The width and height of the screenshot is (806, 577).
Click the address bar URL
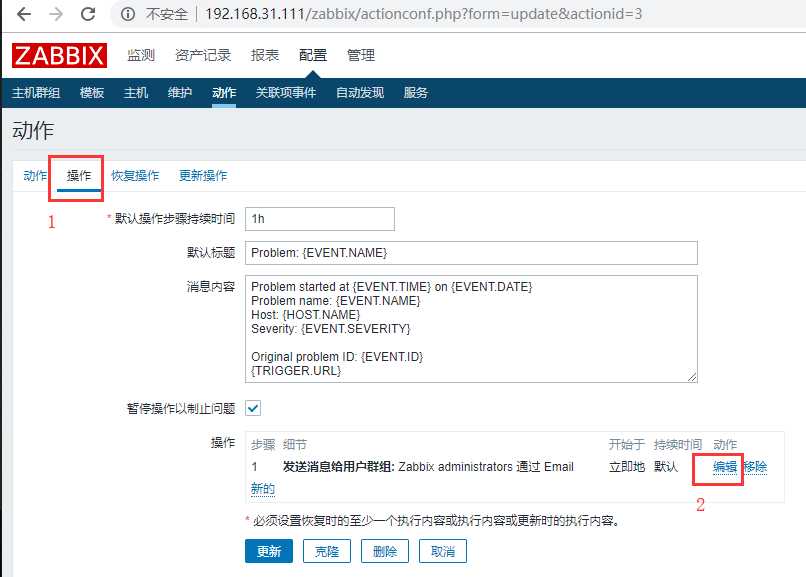424,14
